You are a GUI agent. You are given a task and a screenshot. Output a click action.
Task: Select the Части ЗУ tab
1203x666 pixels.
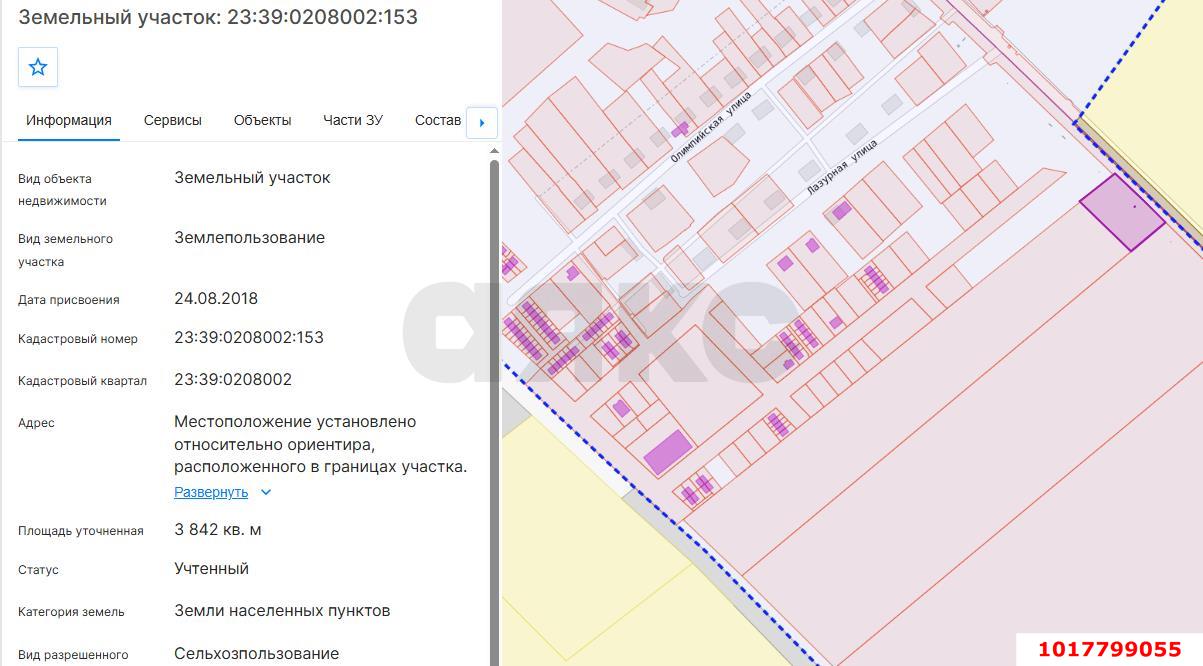353,120
